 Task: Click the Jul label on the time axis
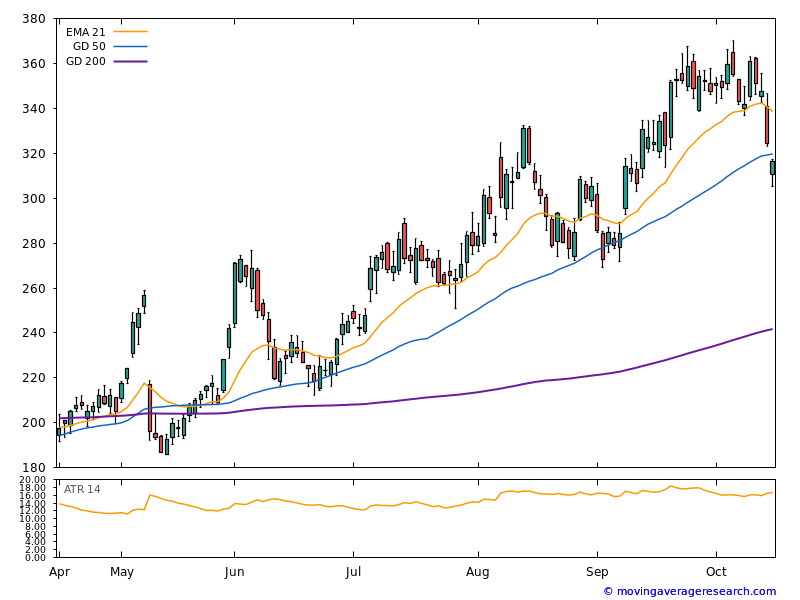pos(353,572)
